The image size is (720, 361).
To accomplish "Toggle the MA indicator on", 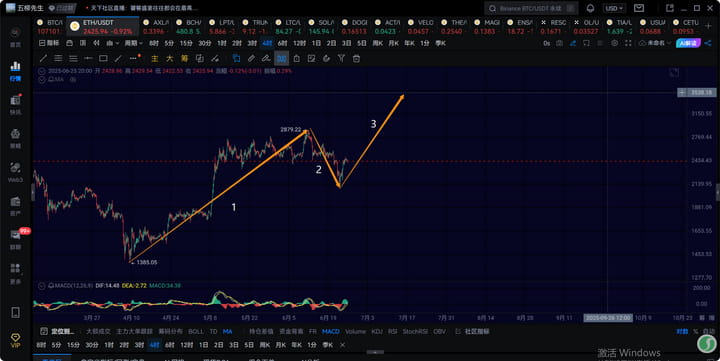I will click(x=227, y=331).
